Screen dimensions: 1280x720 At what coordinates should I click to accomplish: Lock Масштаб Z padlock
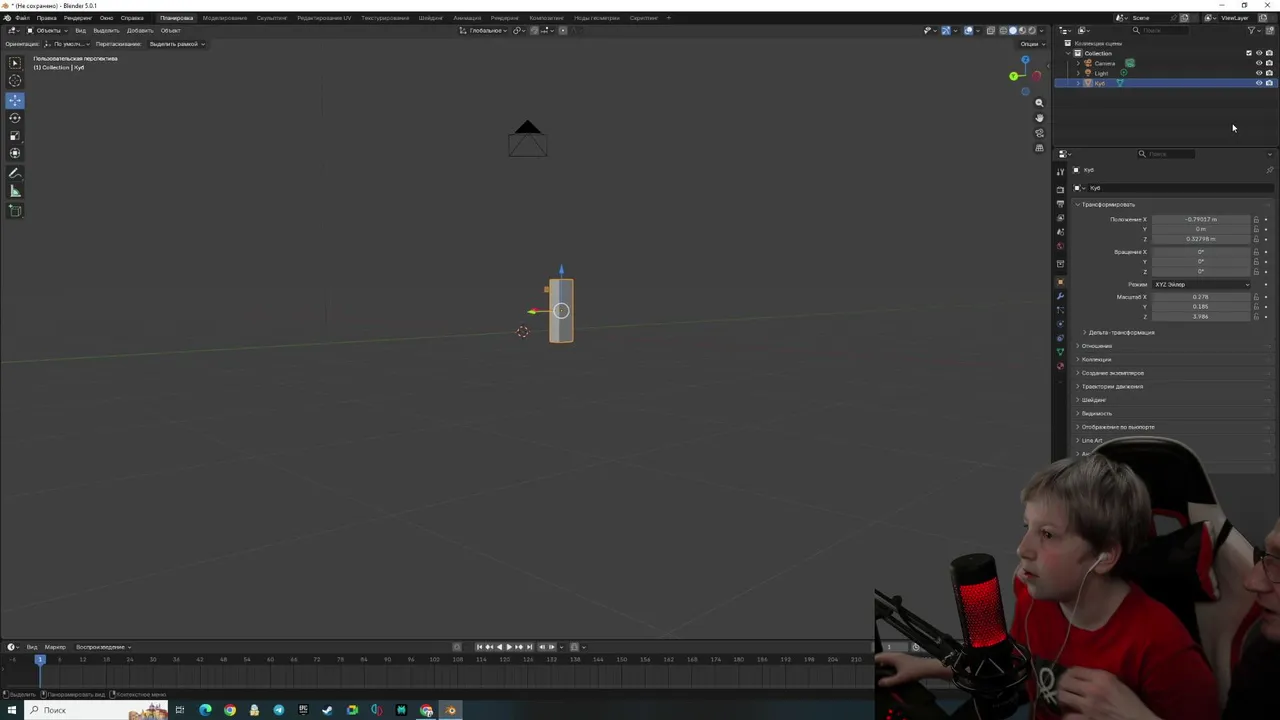coord(1256,316)
